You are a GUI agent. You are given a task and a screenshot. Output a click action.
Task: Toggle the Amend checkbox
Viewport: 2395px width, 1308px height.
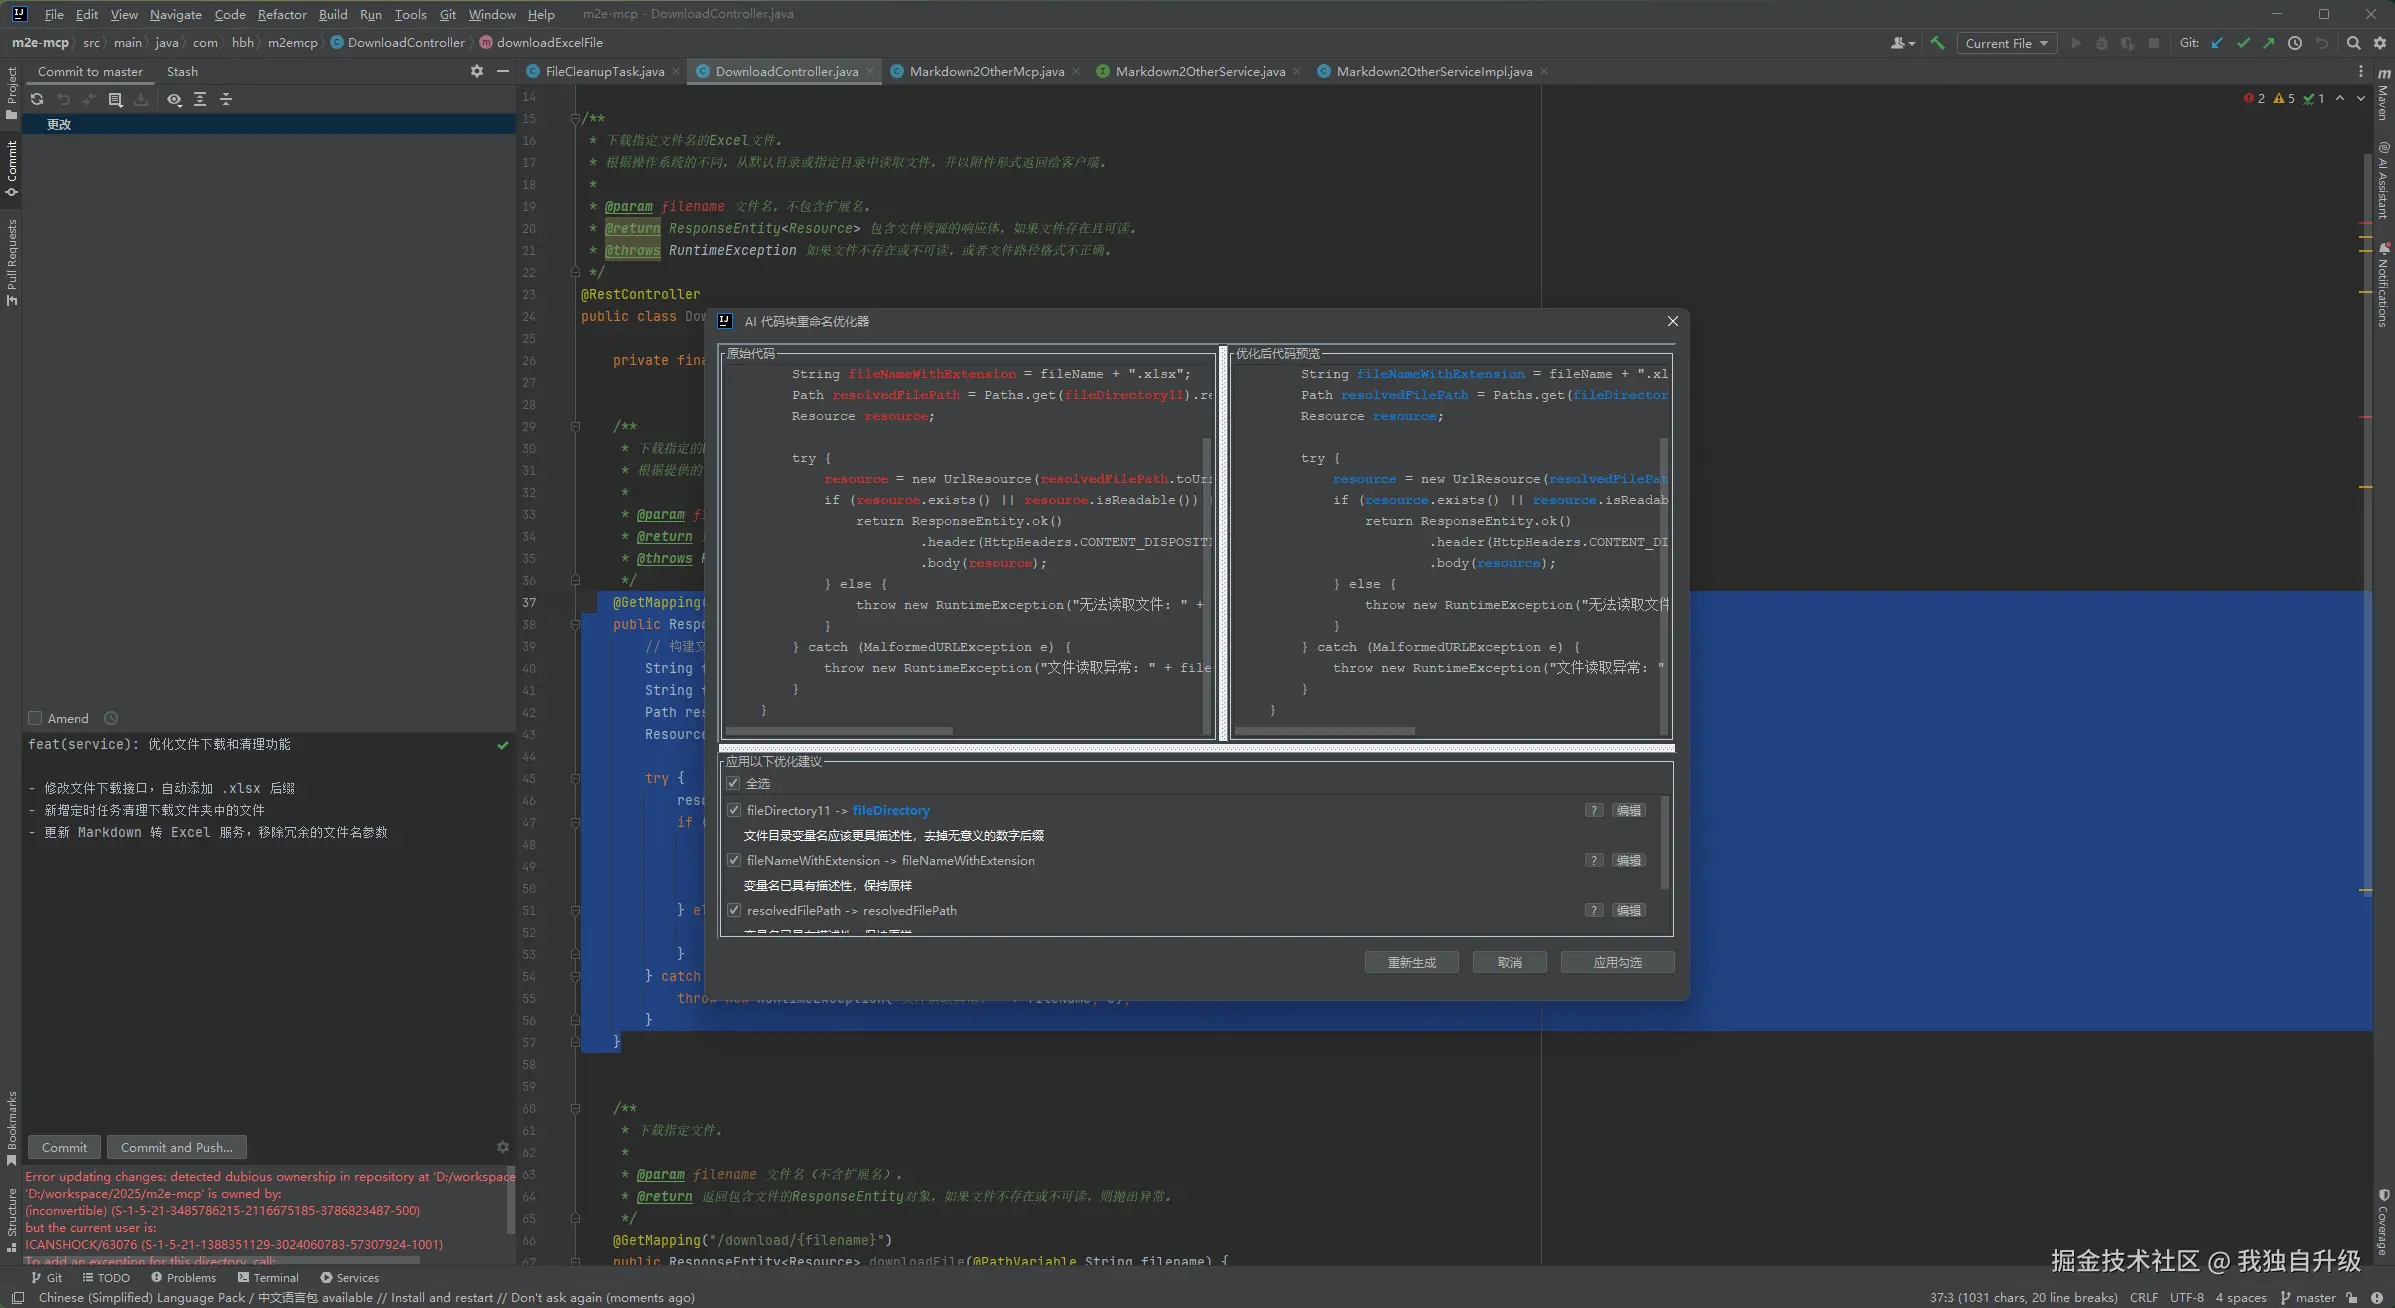click(x=35, y=718)
